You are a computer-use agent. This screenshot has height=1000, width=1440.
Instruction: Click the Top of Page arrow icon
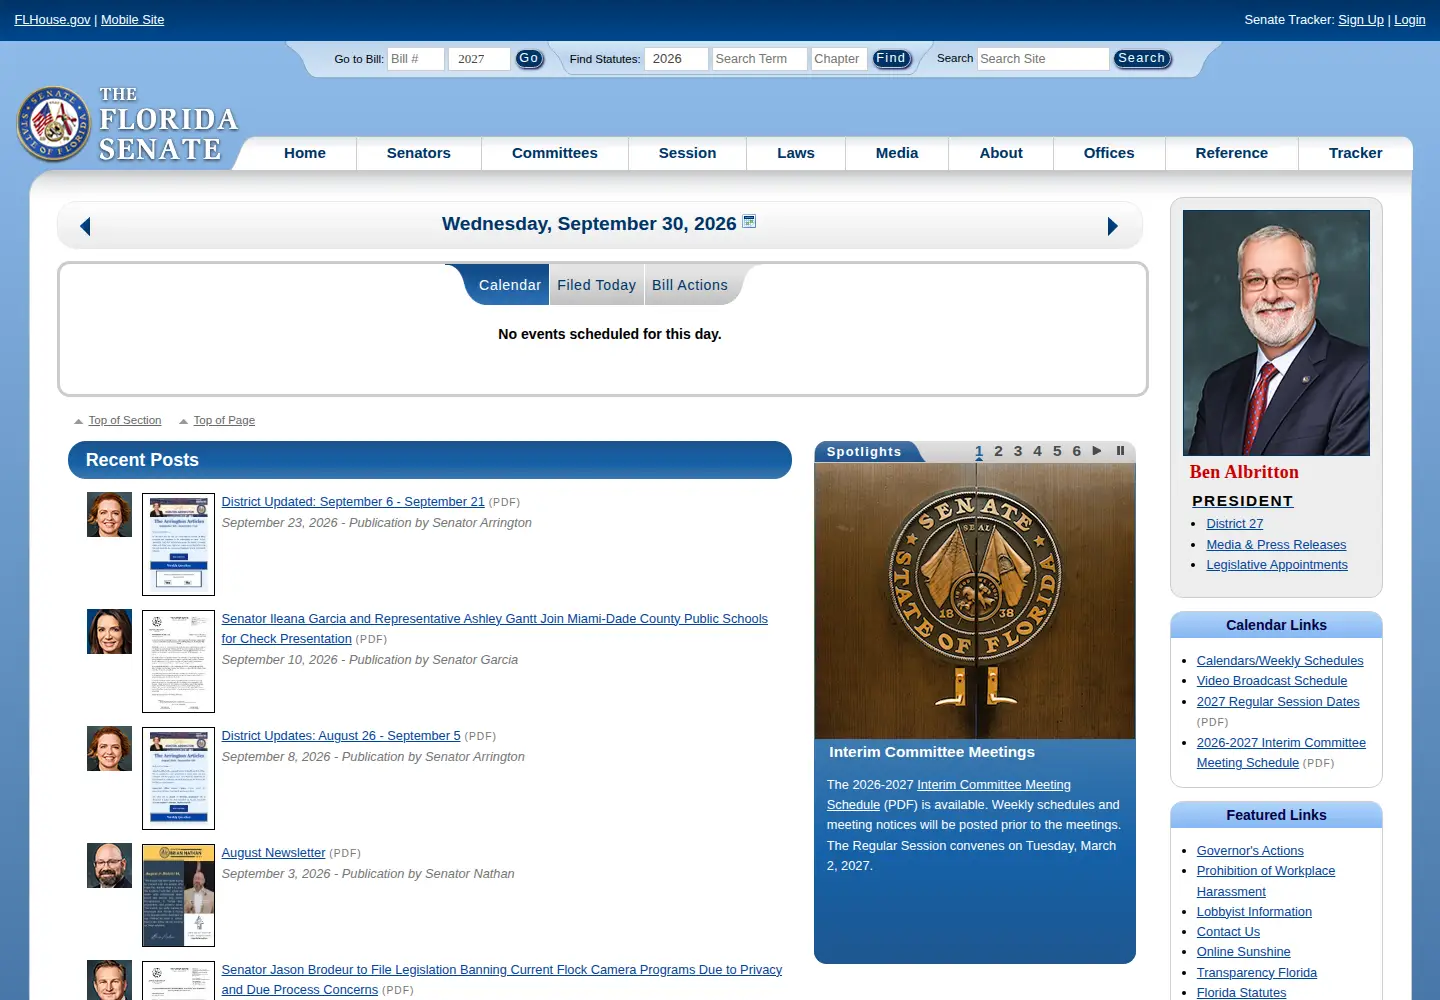(x=183, y=421)
